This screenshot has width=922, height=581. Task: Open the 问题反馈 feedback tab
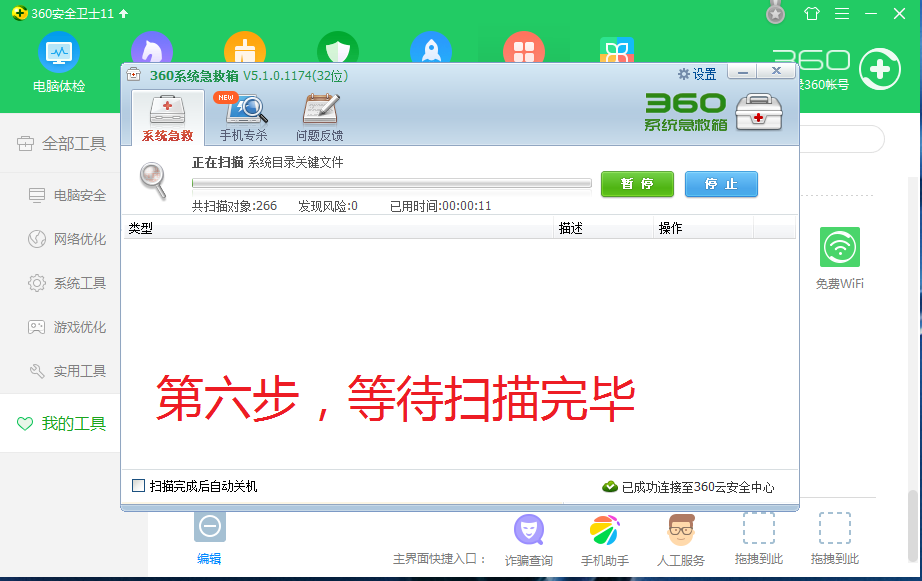319,118
